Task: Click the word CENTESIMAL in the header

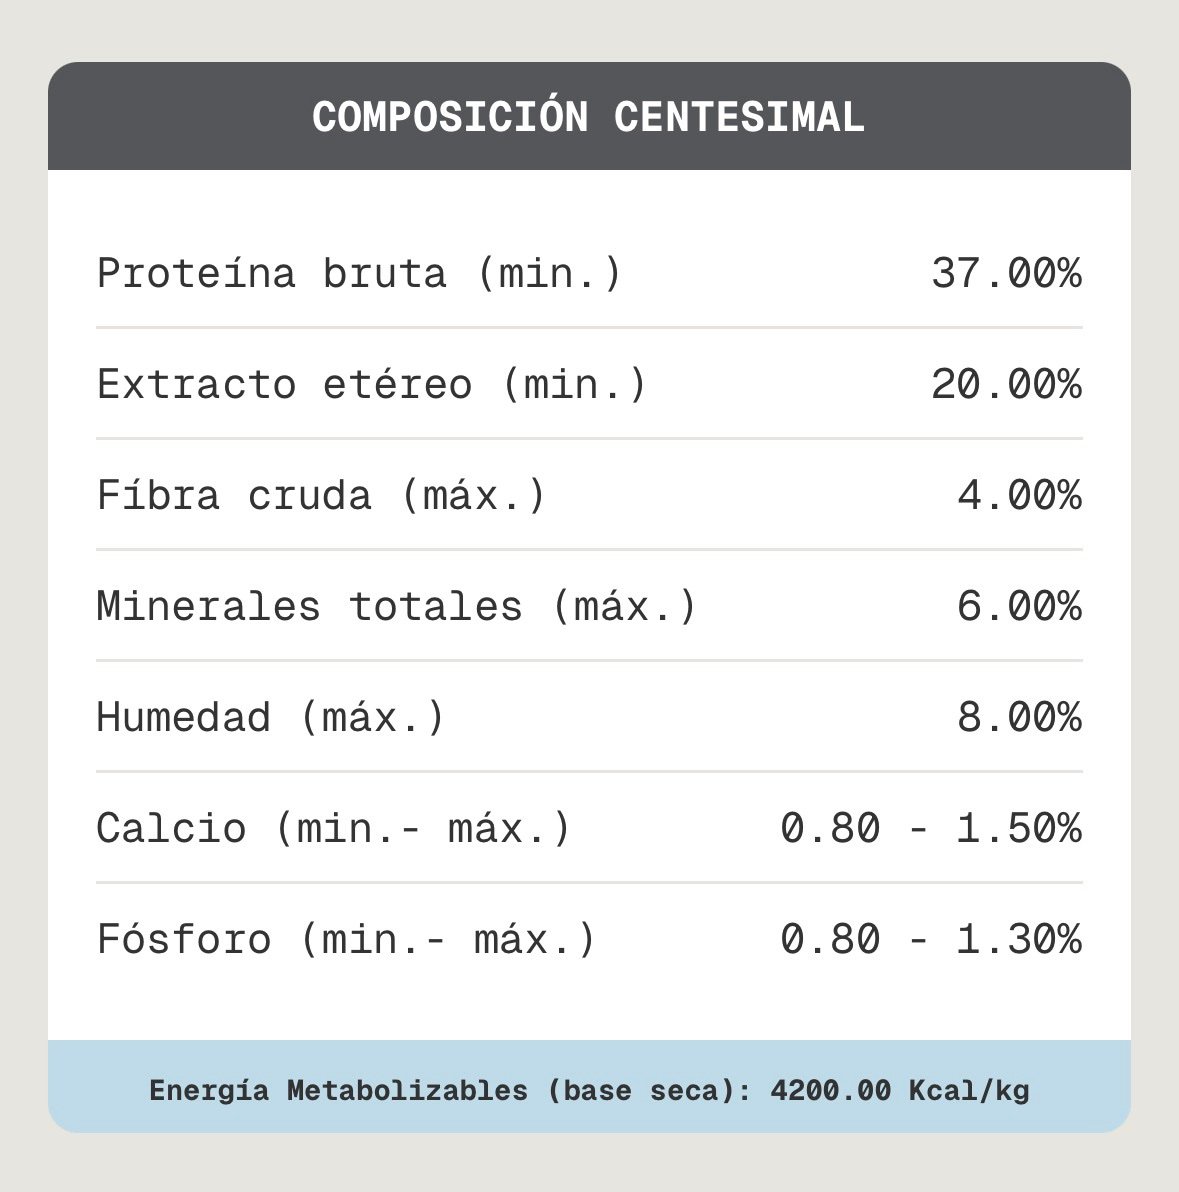Action: pyautogui.click(x=739, y=118)
